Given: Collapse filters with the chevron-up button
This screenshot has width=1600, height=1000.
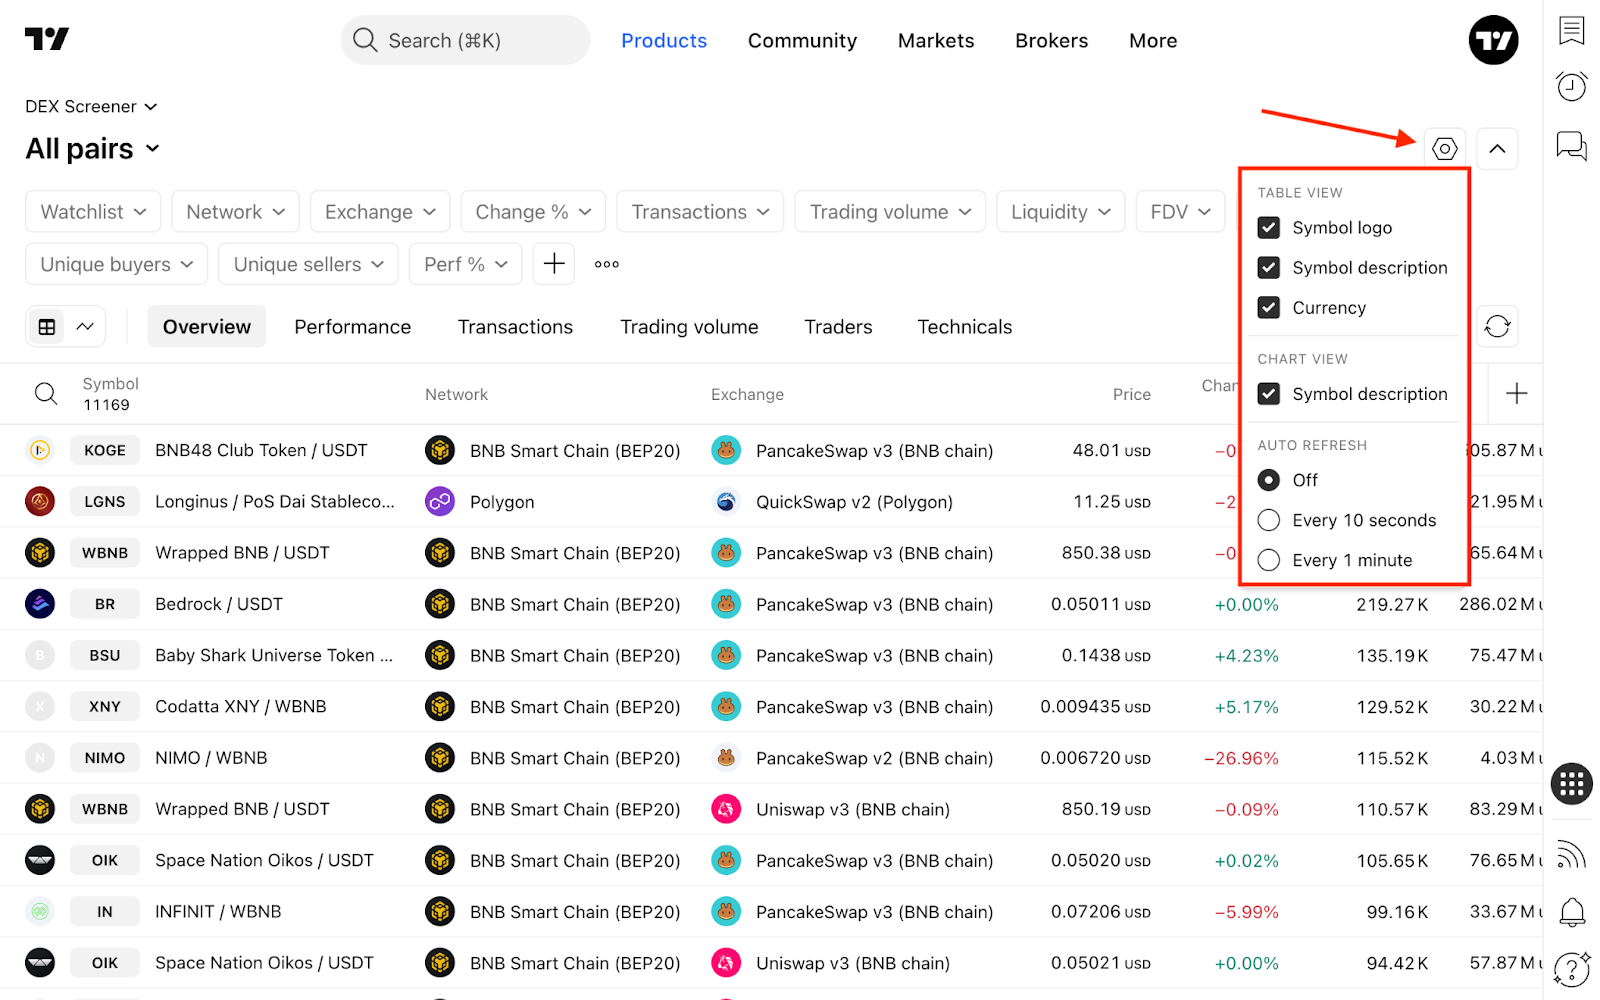Looking at the screenshot, I should [x=1497, y=149].
